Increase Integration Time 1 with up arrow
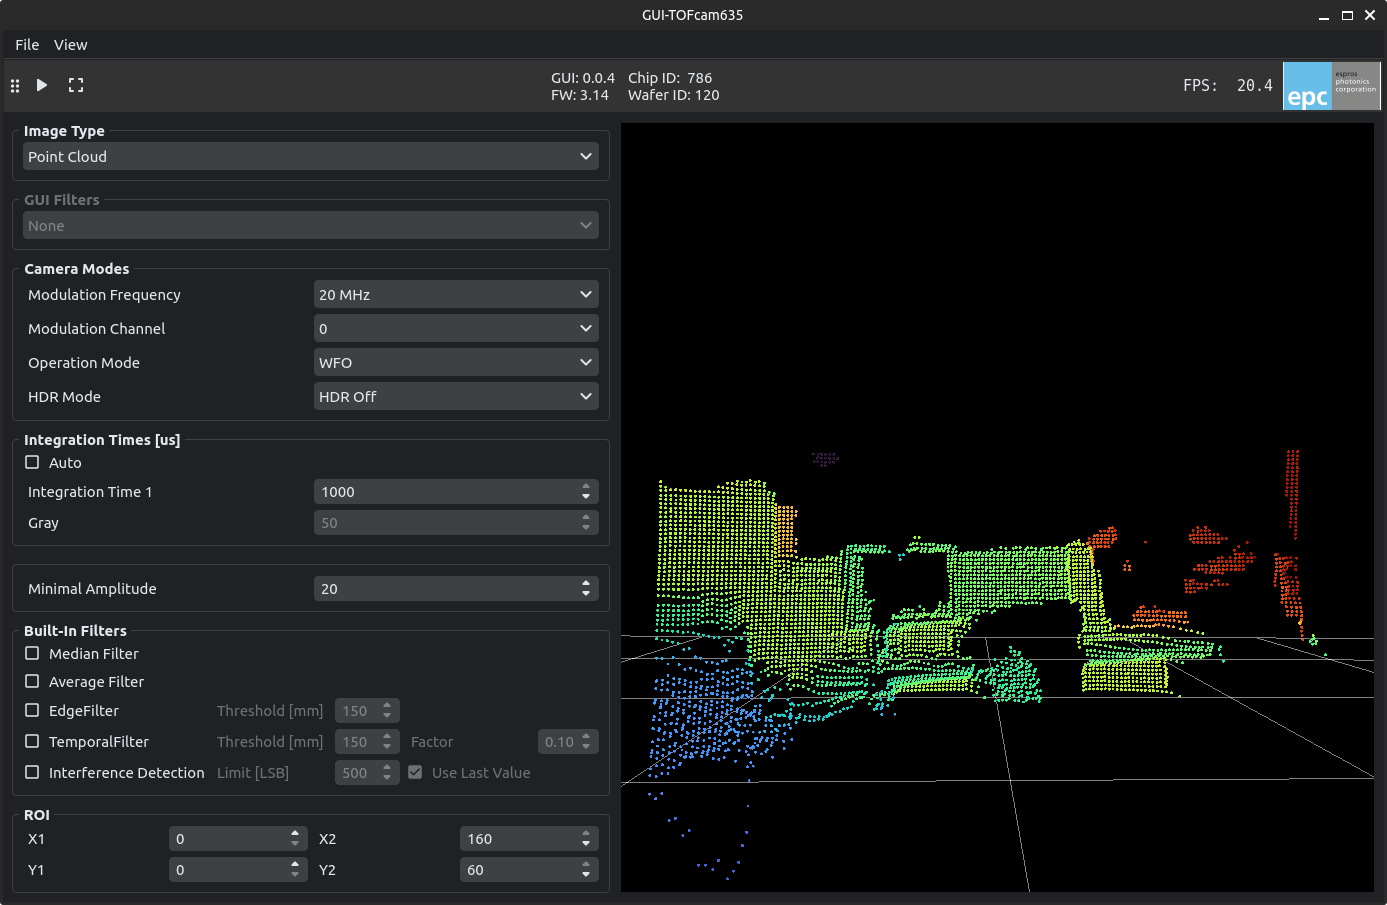 click(x=586, y=487)
